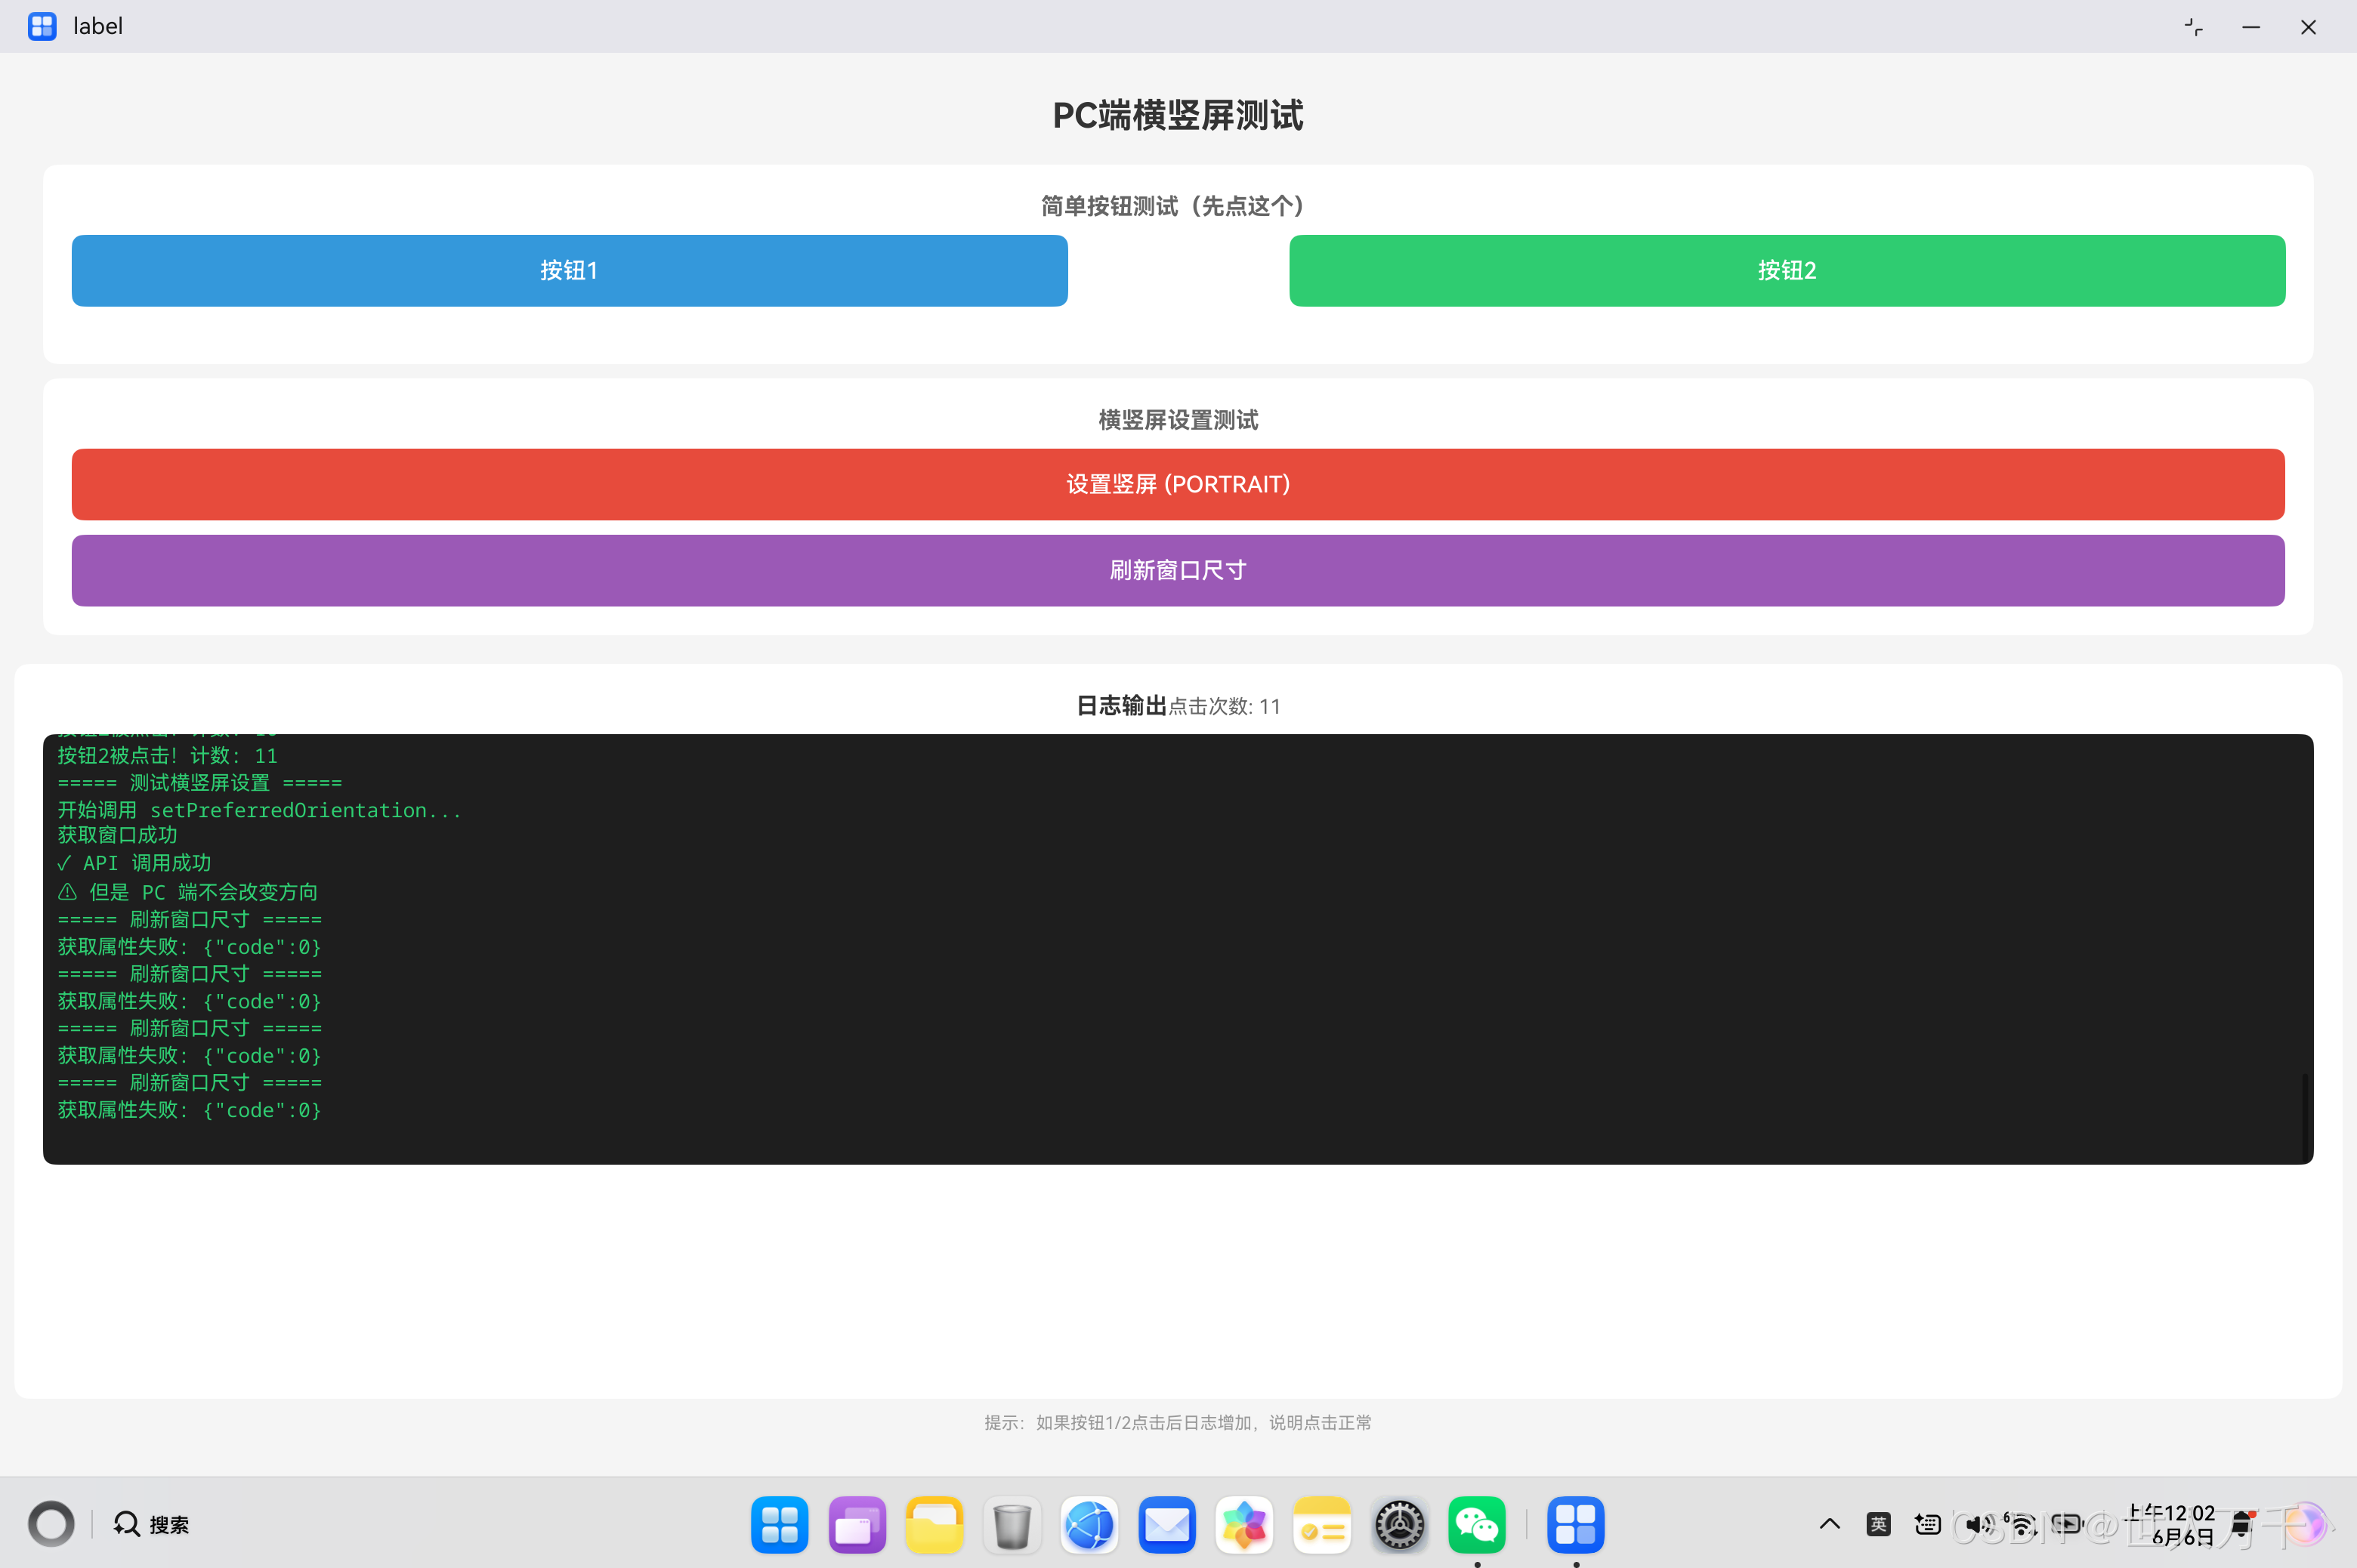The image size is (2357, 1568).
Task: Click the '点击次数: 11' counter text
Action: tap(1224, 706)
